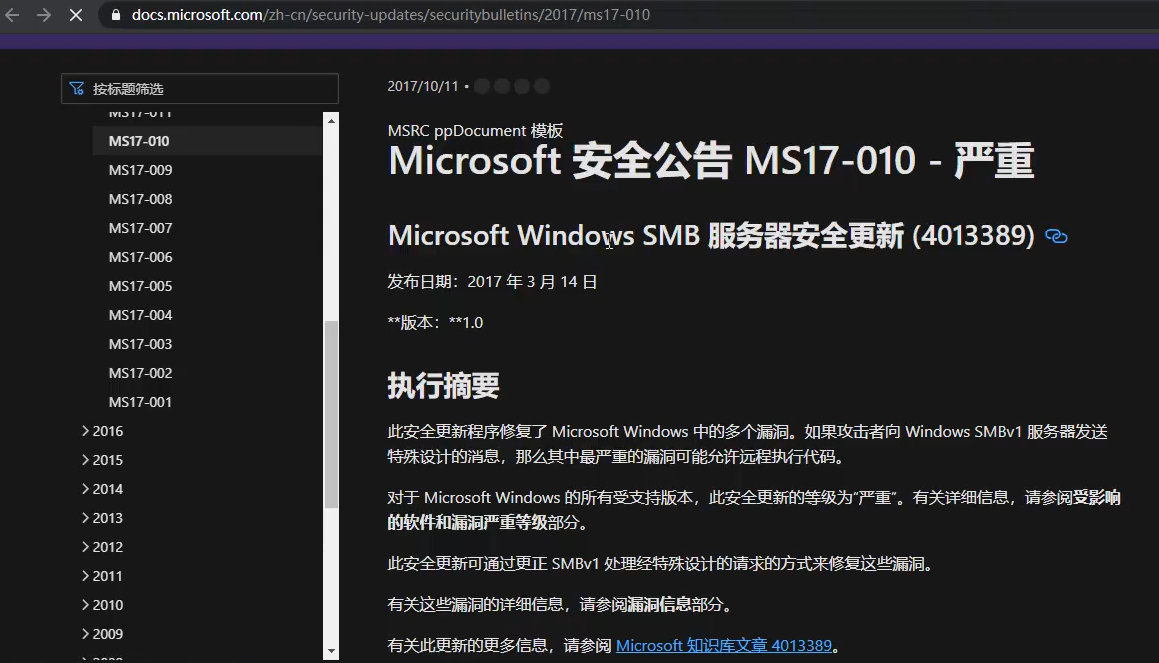Open the Microsoft 知识库文章 4013389 link
Image resolution: width=1159 pixels, height=663 pixels.
pyautogui.click(x=724, y=645)
